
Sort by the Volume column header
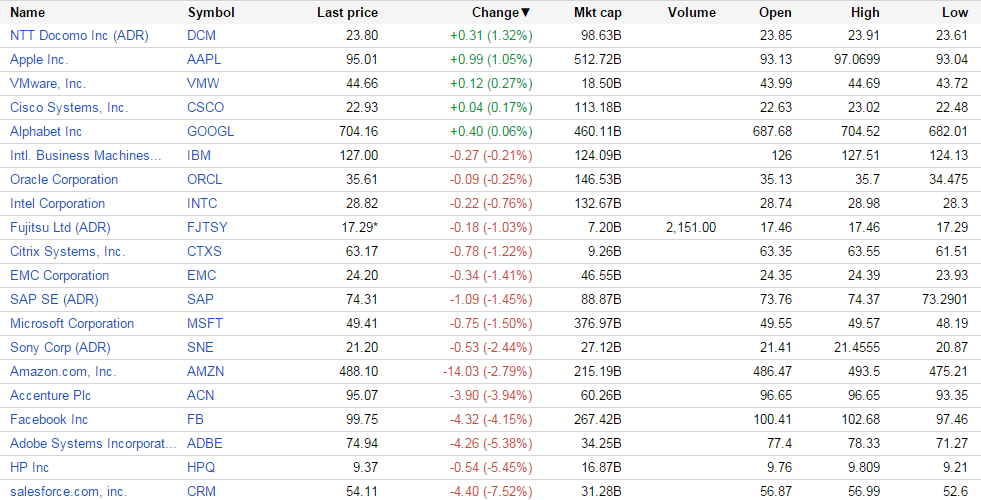tap(692, 12)
